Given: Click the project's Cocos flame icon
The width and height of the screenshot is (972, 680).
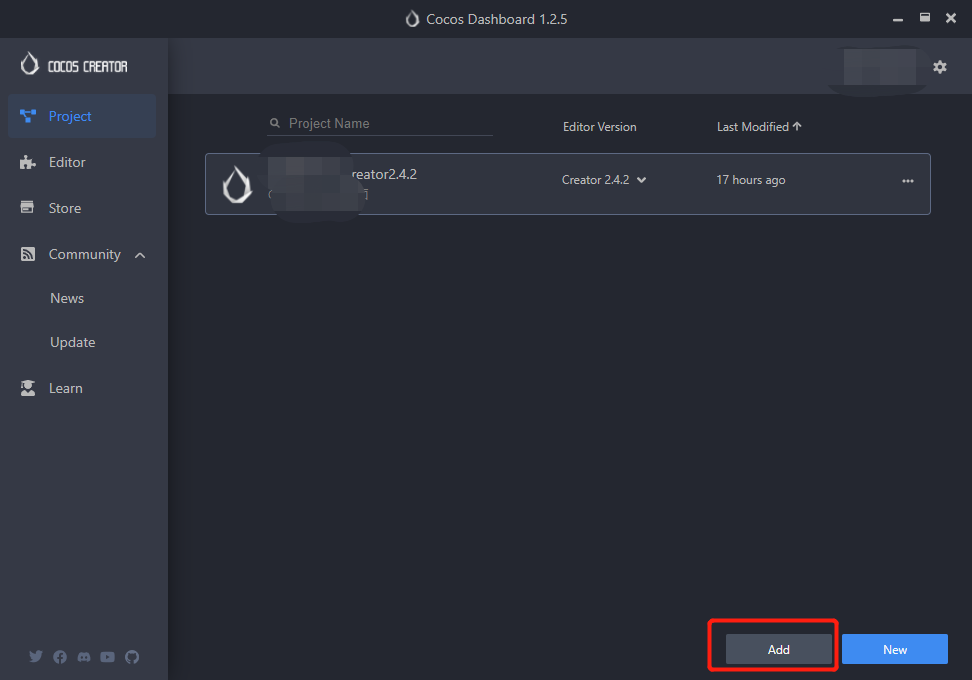Looking at the screenshot, I should [x=237, y=184].
